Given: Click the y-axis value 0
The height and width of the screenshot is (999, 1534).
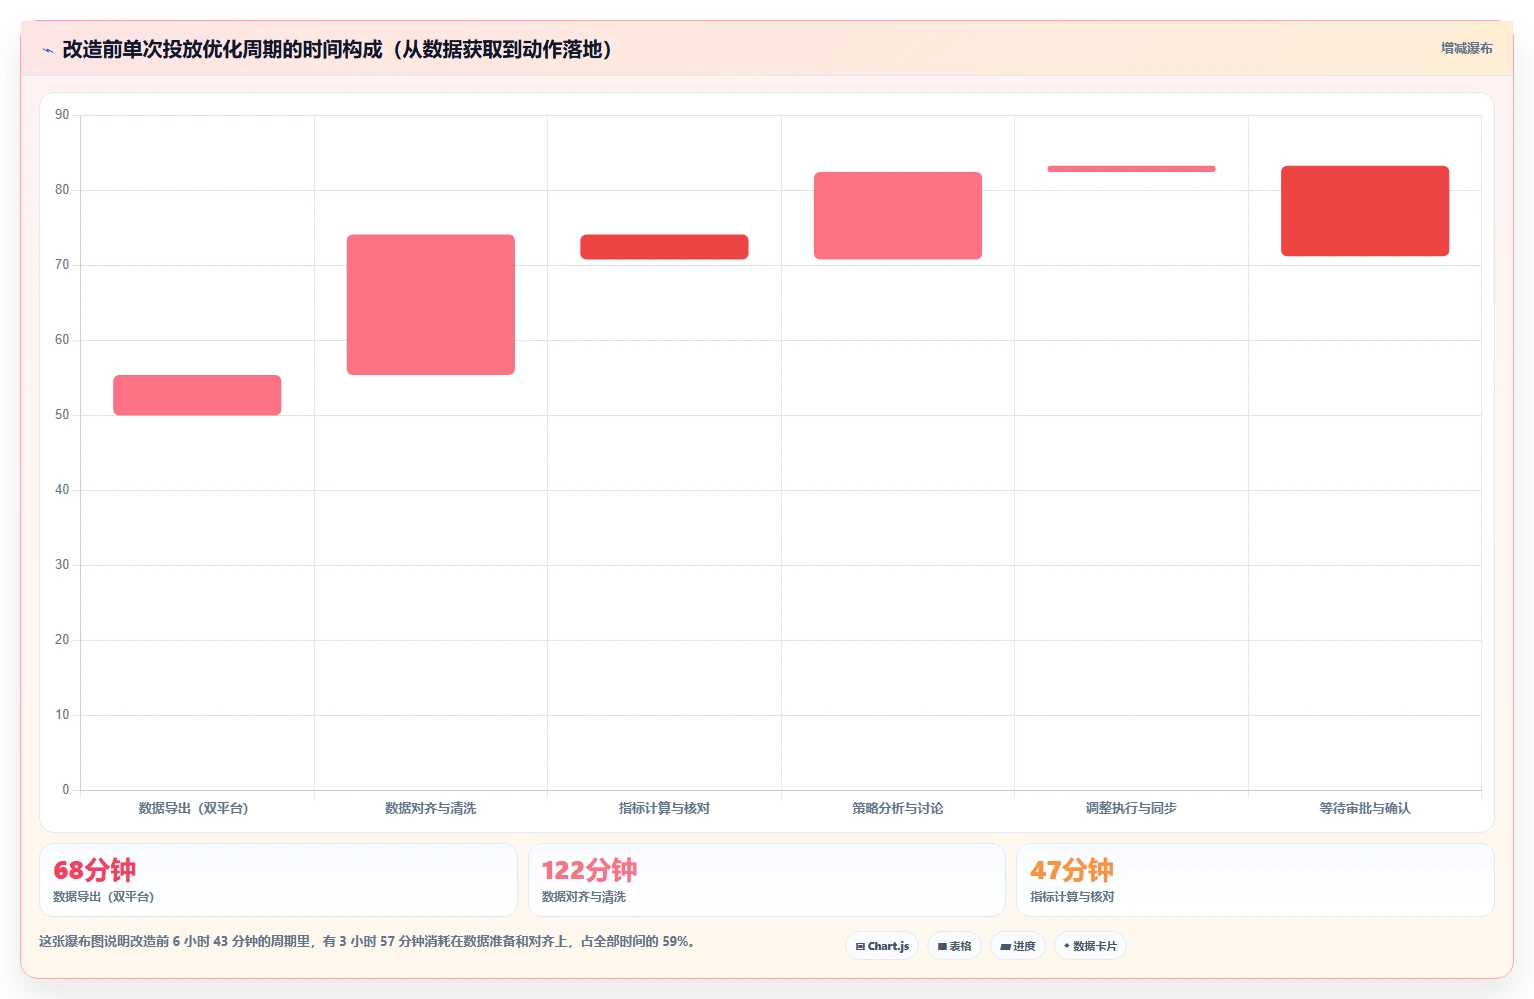Looking at the screenshot, I should click(66, 790).
